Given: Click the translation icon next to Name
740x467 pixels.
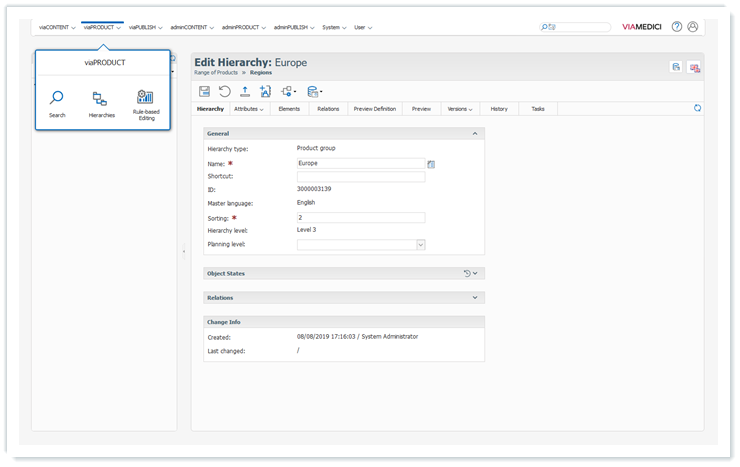Looking at the screenshot, I should (431, 163).
